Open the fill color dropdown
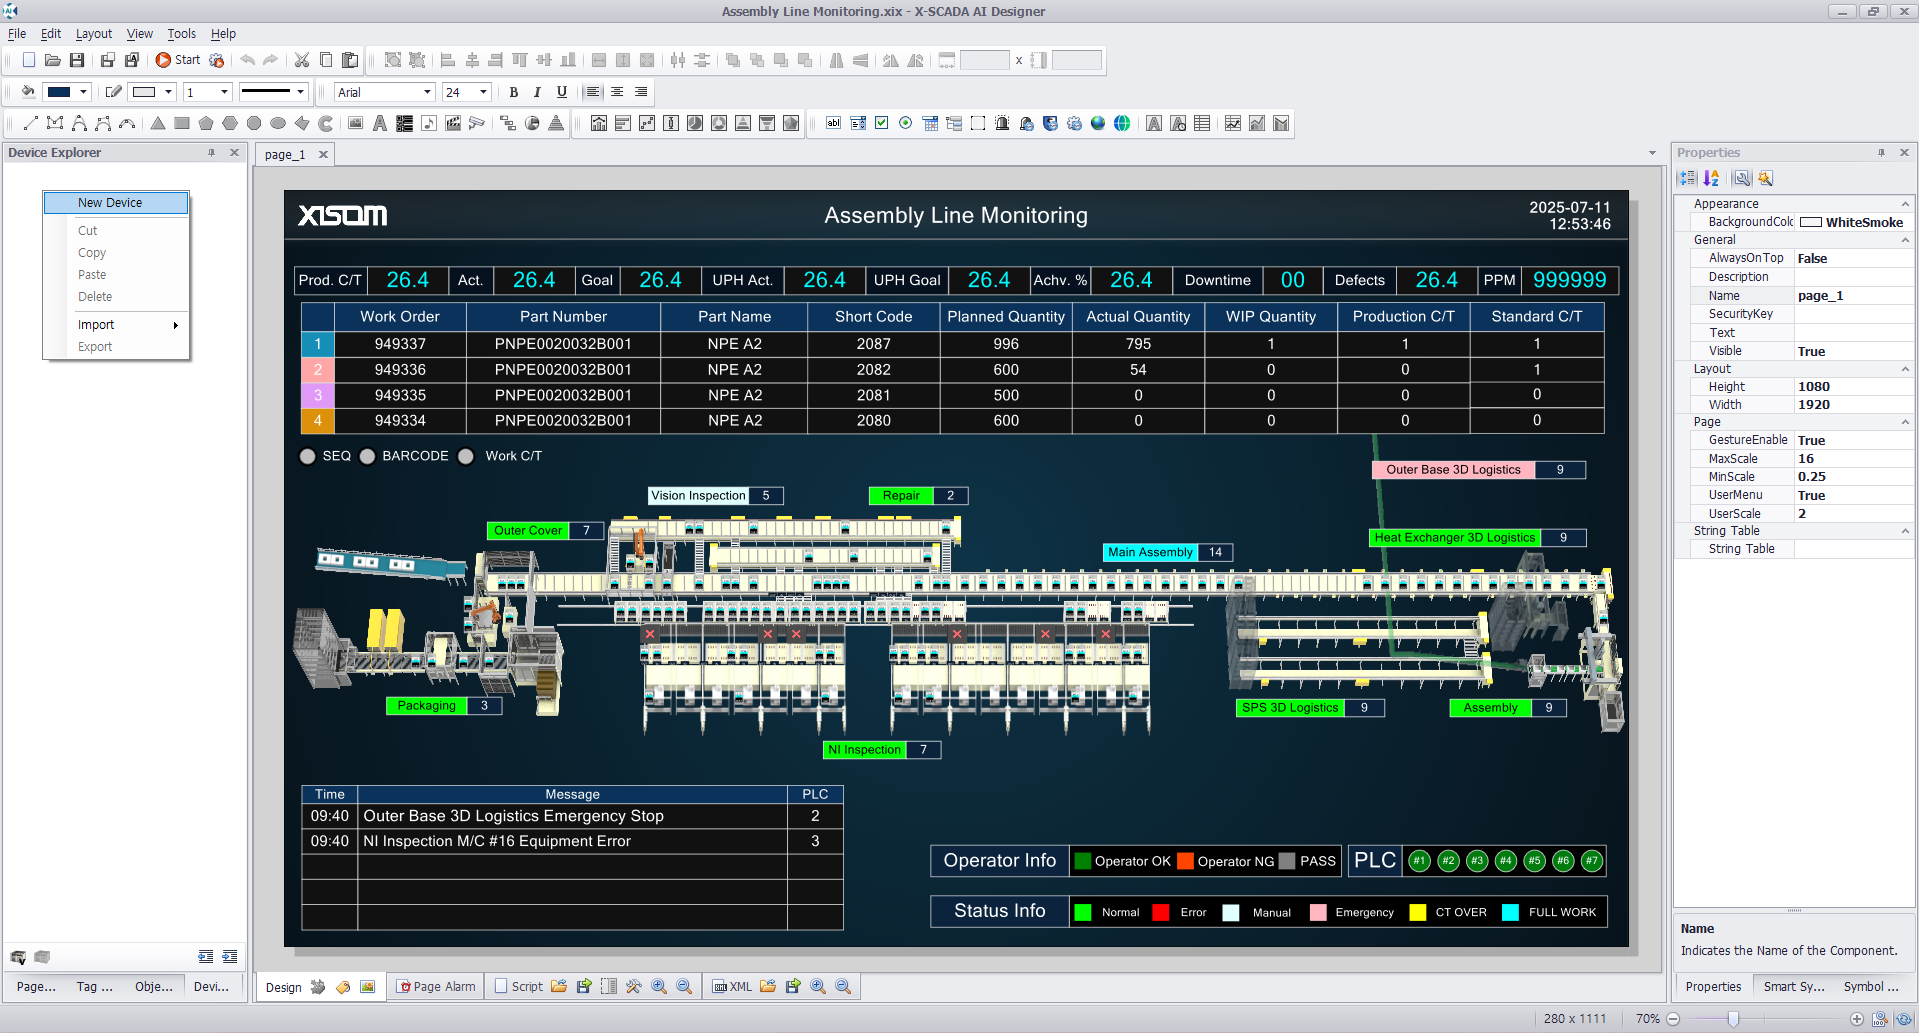1919x1033 pixels. tap(84, 92)
